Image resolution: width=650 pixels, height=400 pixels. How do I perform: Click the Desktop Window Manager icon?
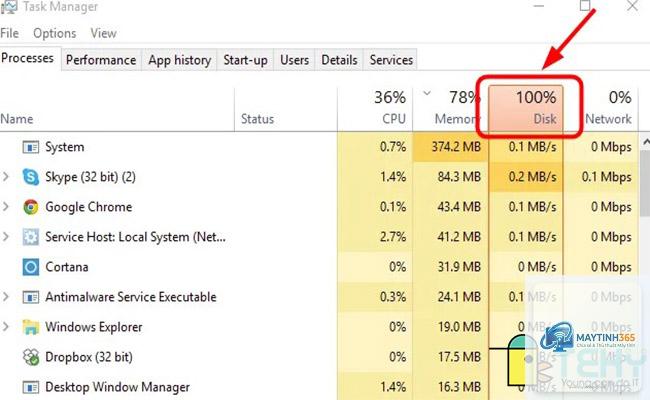31,387
